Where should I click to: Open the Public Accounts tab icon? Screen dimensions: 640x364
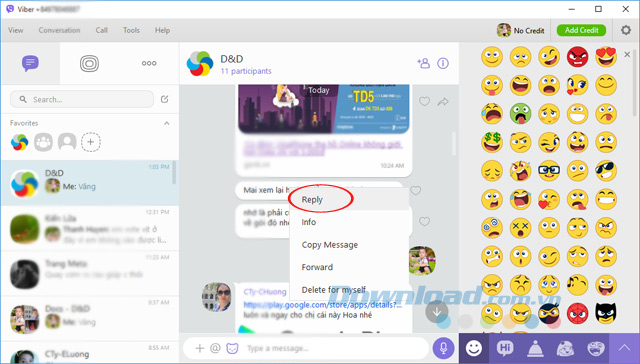tap(89, 63)
